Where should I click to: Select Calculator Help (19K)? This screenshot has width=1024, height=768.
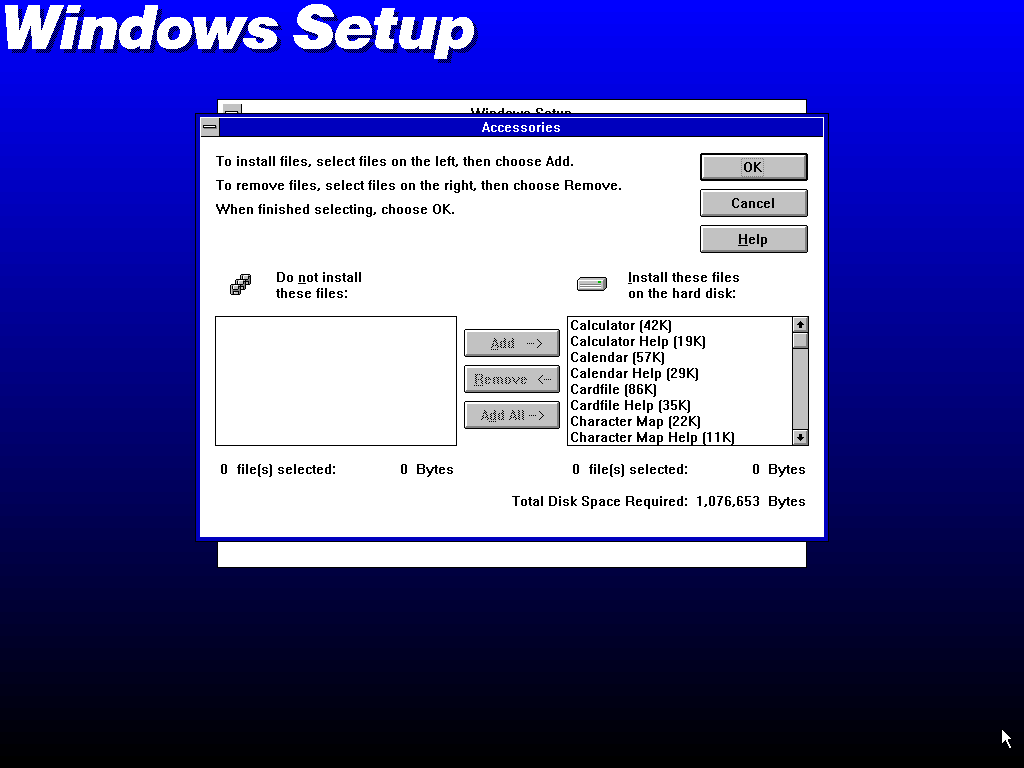679,341
